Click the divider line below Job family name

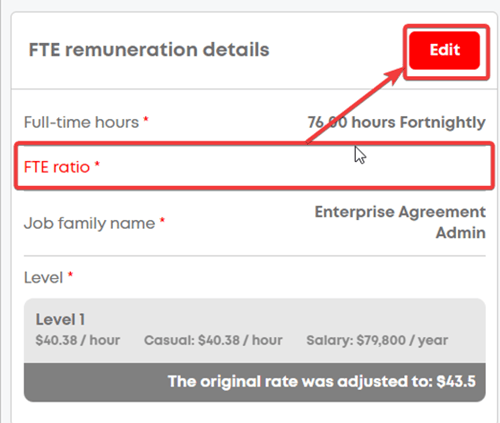pos(255,256)
